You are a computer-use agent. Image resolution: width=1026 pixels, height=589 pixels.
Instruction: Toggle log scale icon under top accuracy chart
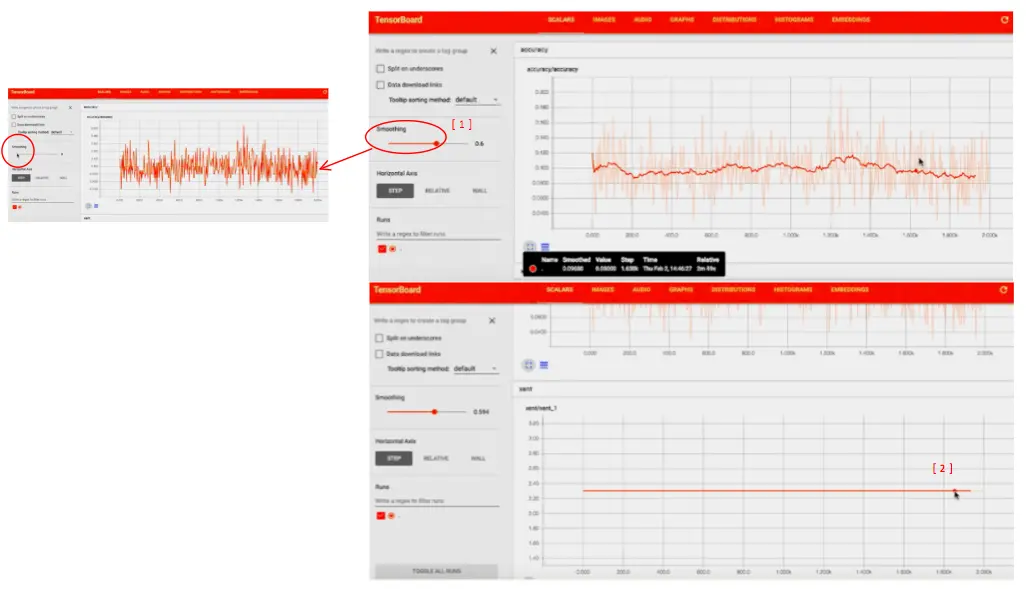click(x=545, y=247)
